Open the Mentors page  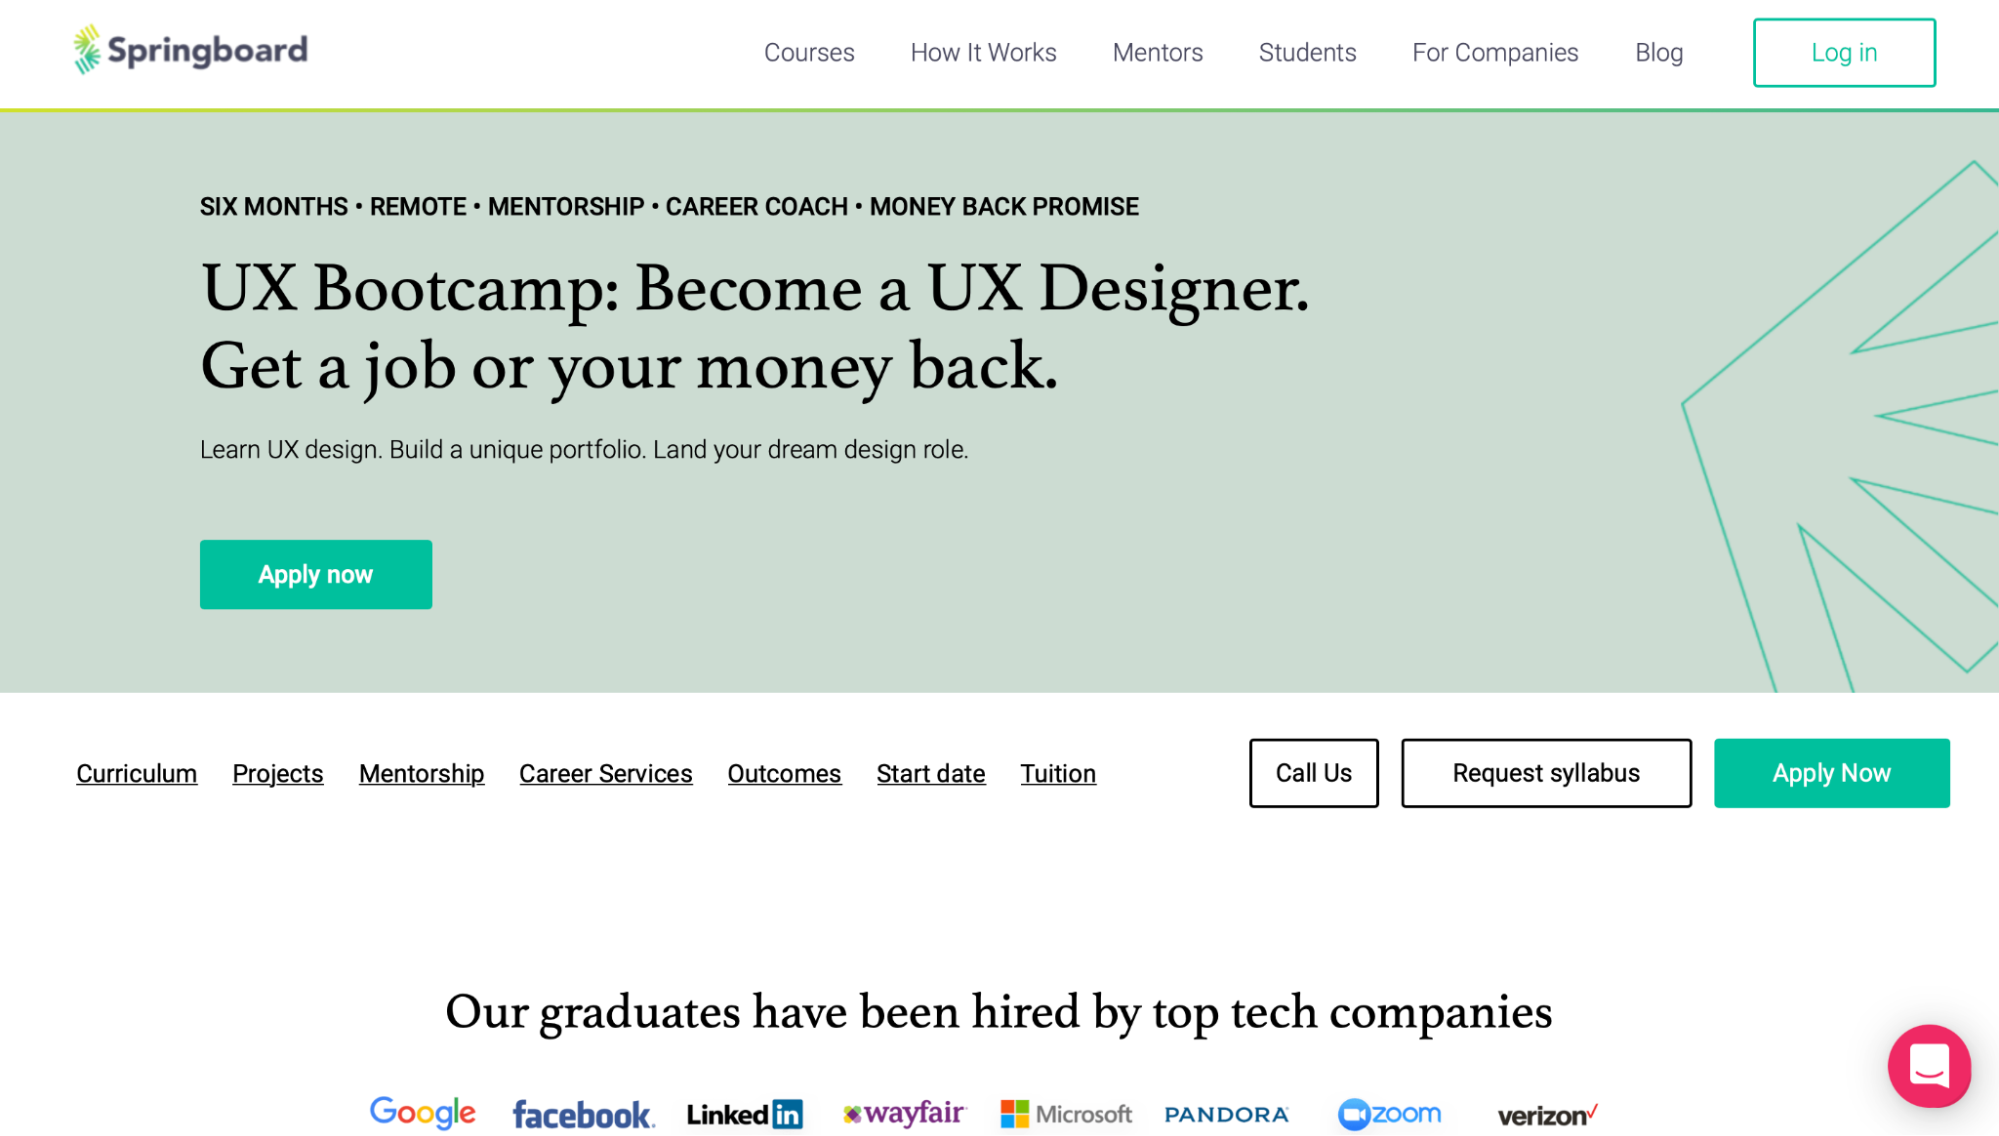click(x=1157, y=52)
